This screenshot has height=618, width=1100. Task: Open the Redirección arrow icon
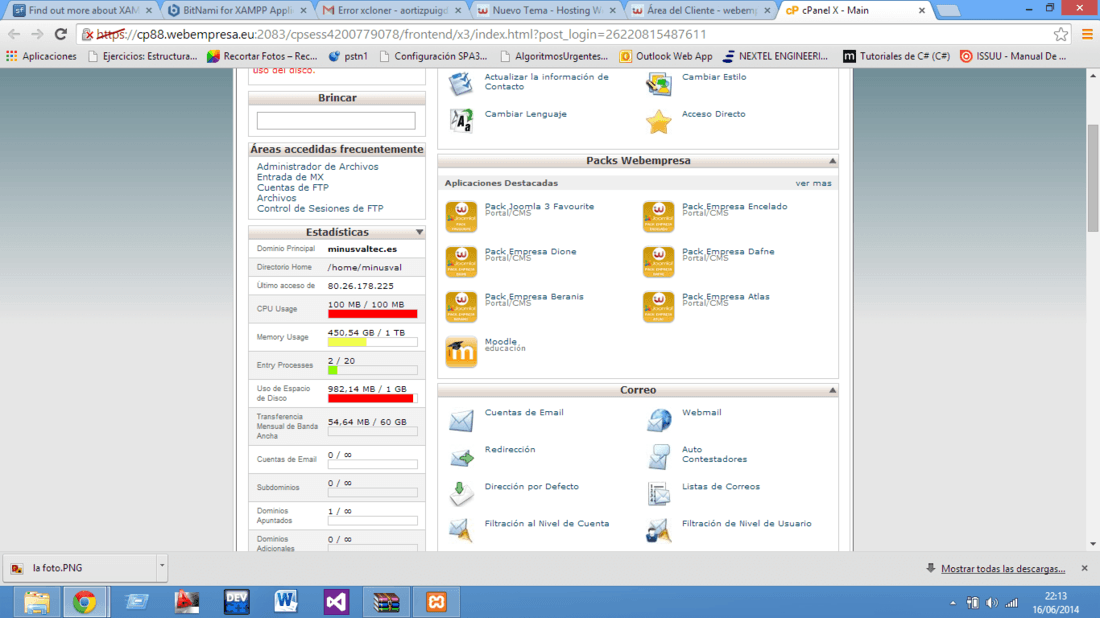click(461, 457)
